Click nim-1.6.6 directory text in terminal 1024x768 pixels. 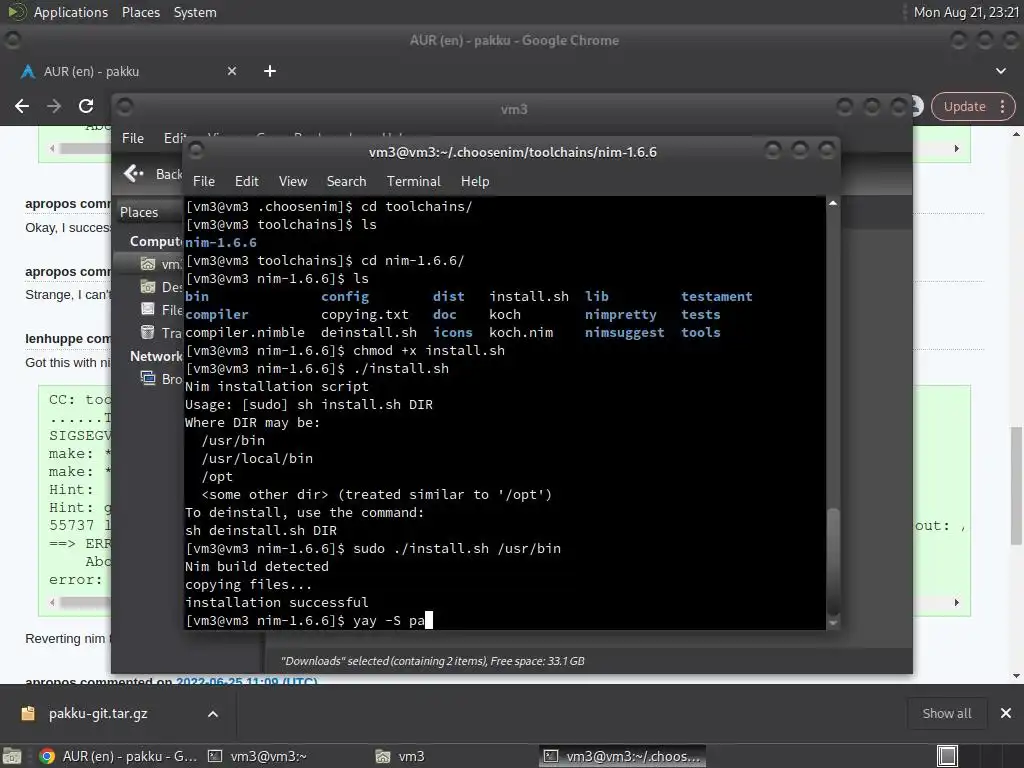[x=221, y=243]
